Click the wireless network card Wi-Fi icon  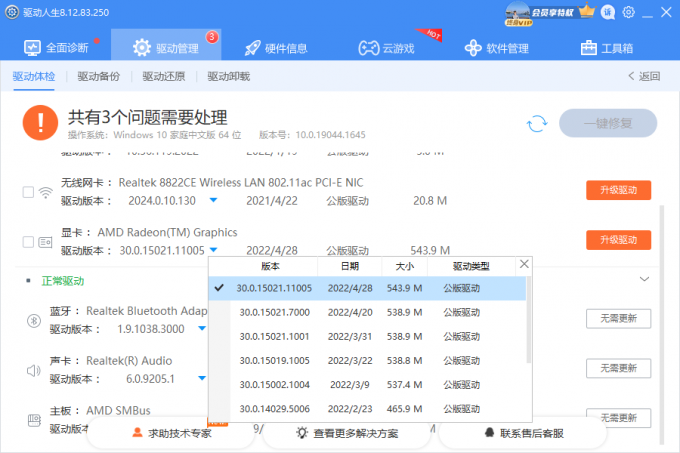[46, 192]
